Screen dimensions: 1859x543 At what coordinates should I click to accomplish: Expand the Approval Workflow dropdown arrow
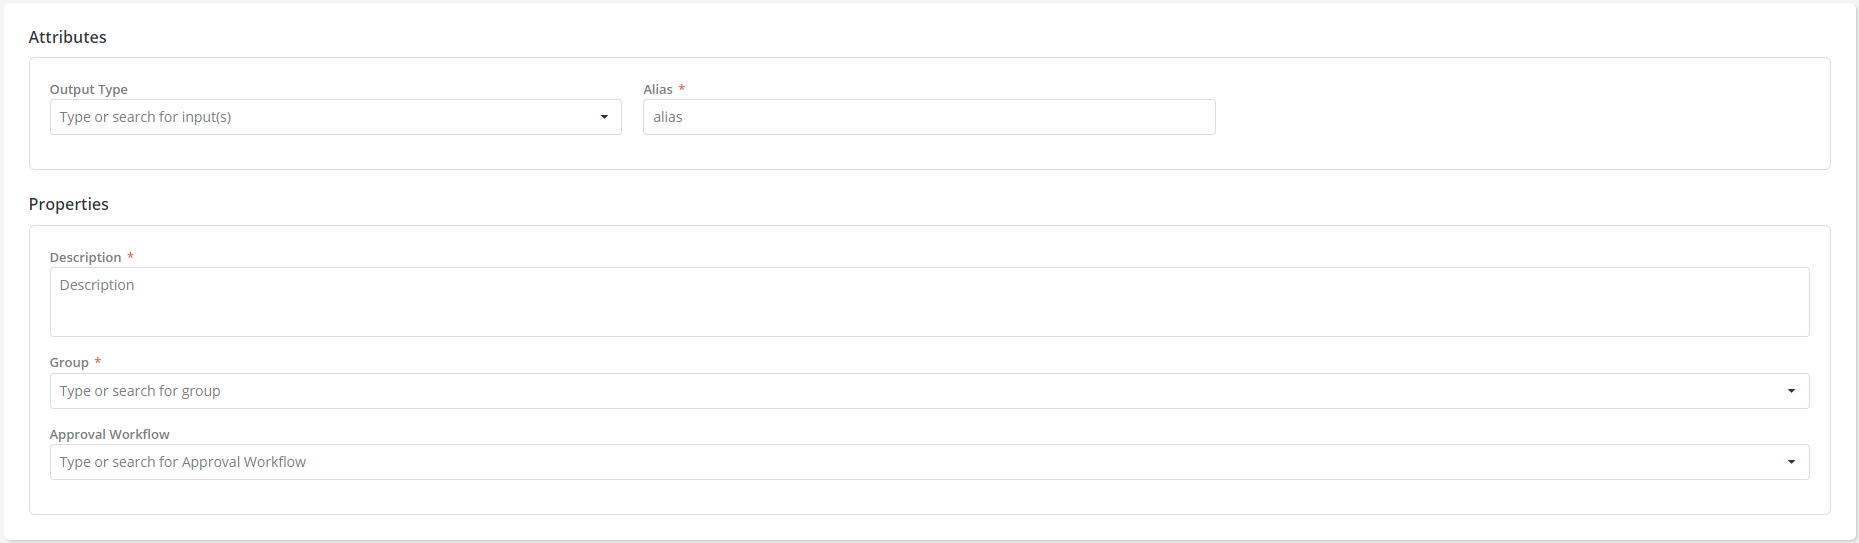click(1791, 462)
